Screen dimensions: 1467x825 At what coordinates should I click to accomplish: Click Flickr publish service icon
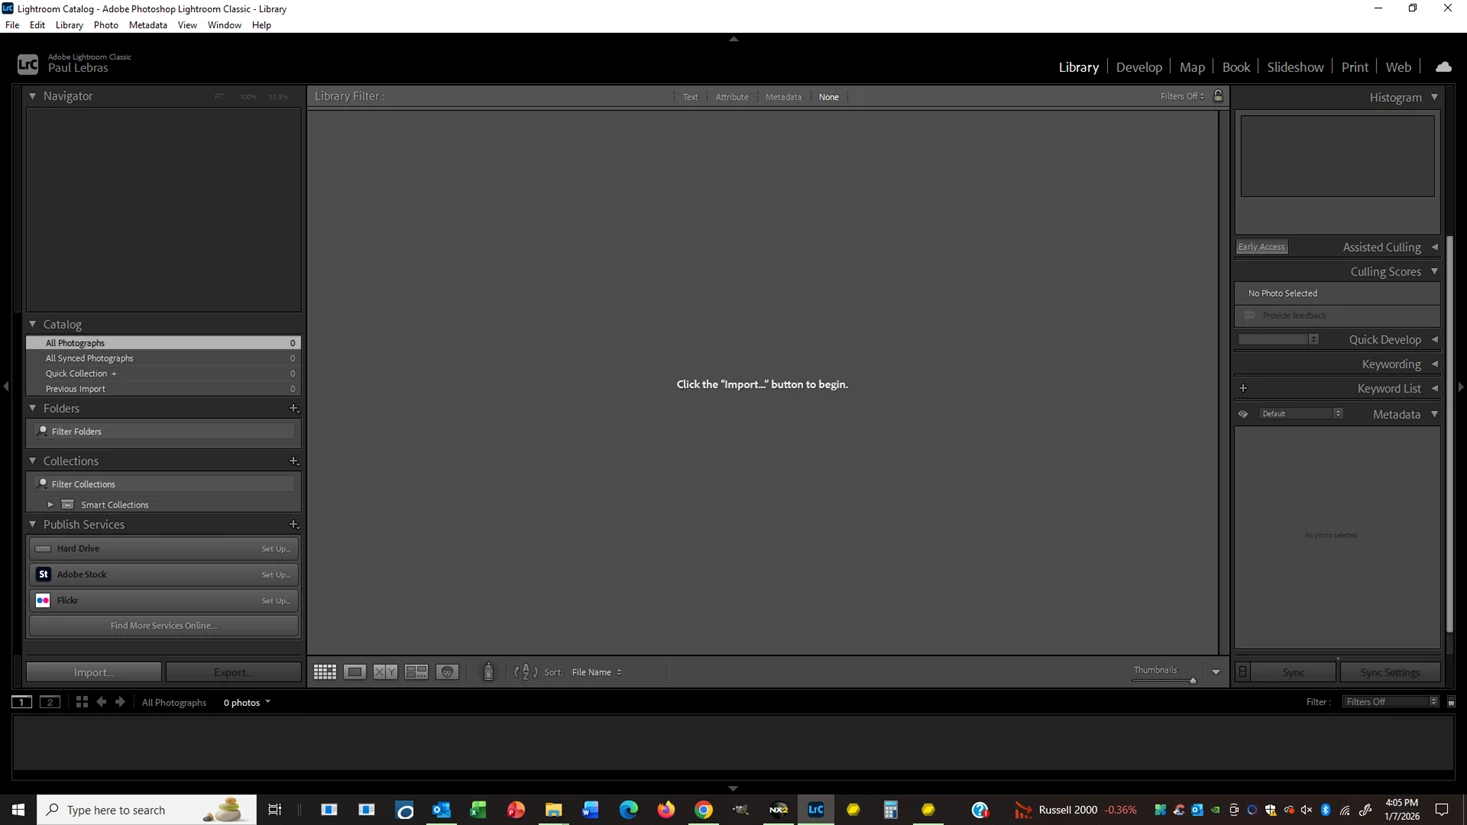[x=43, y=600]
